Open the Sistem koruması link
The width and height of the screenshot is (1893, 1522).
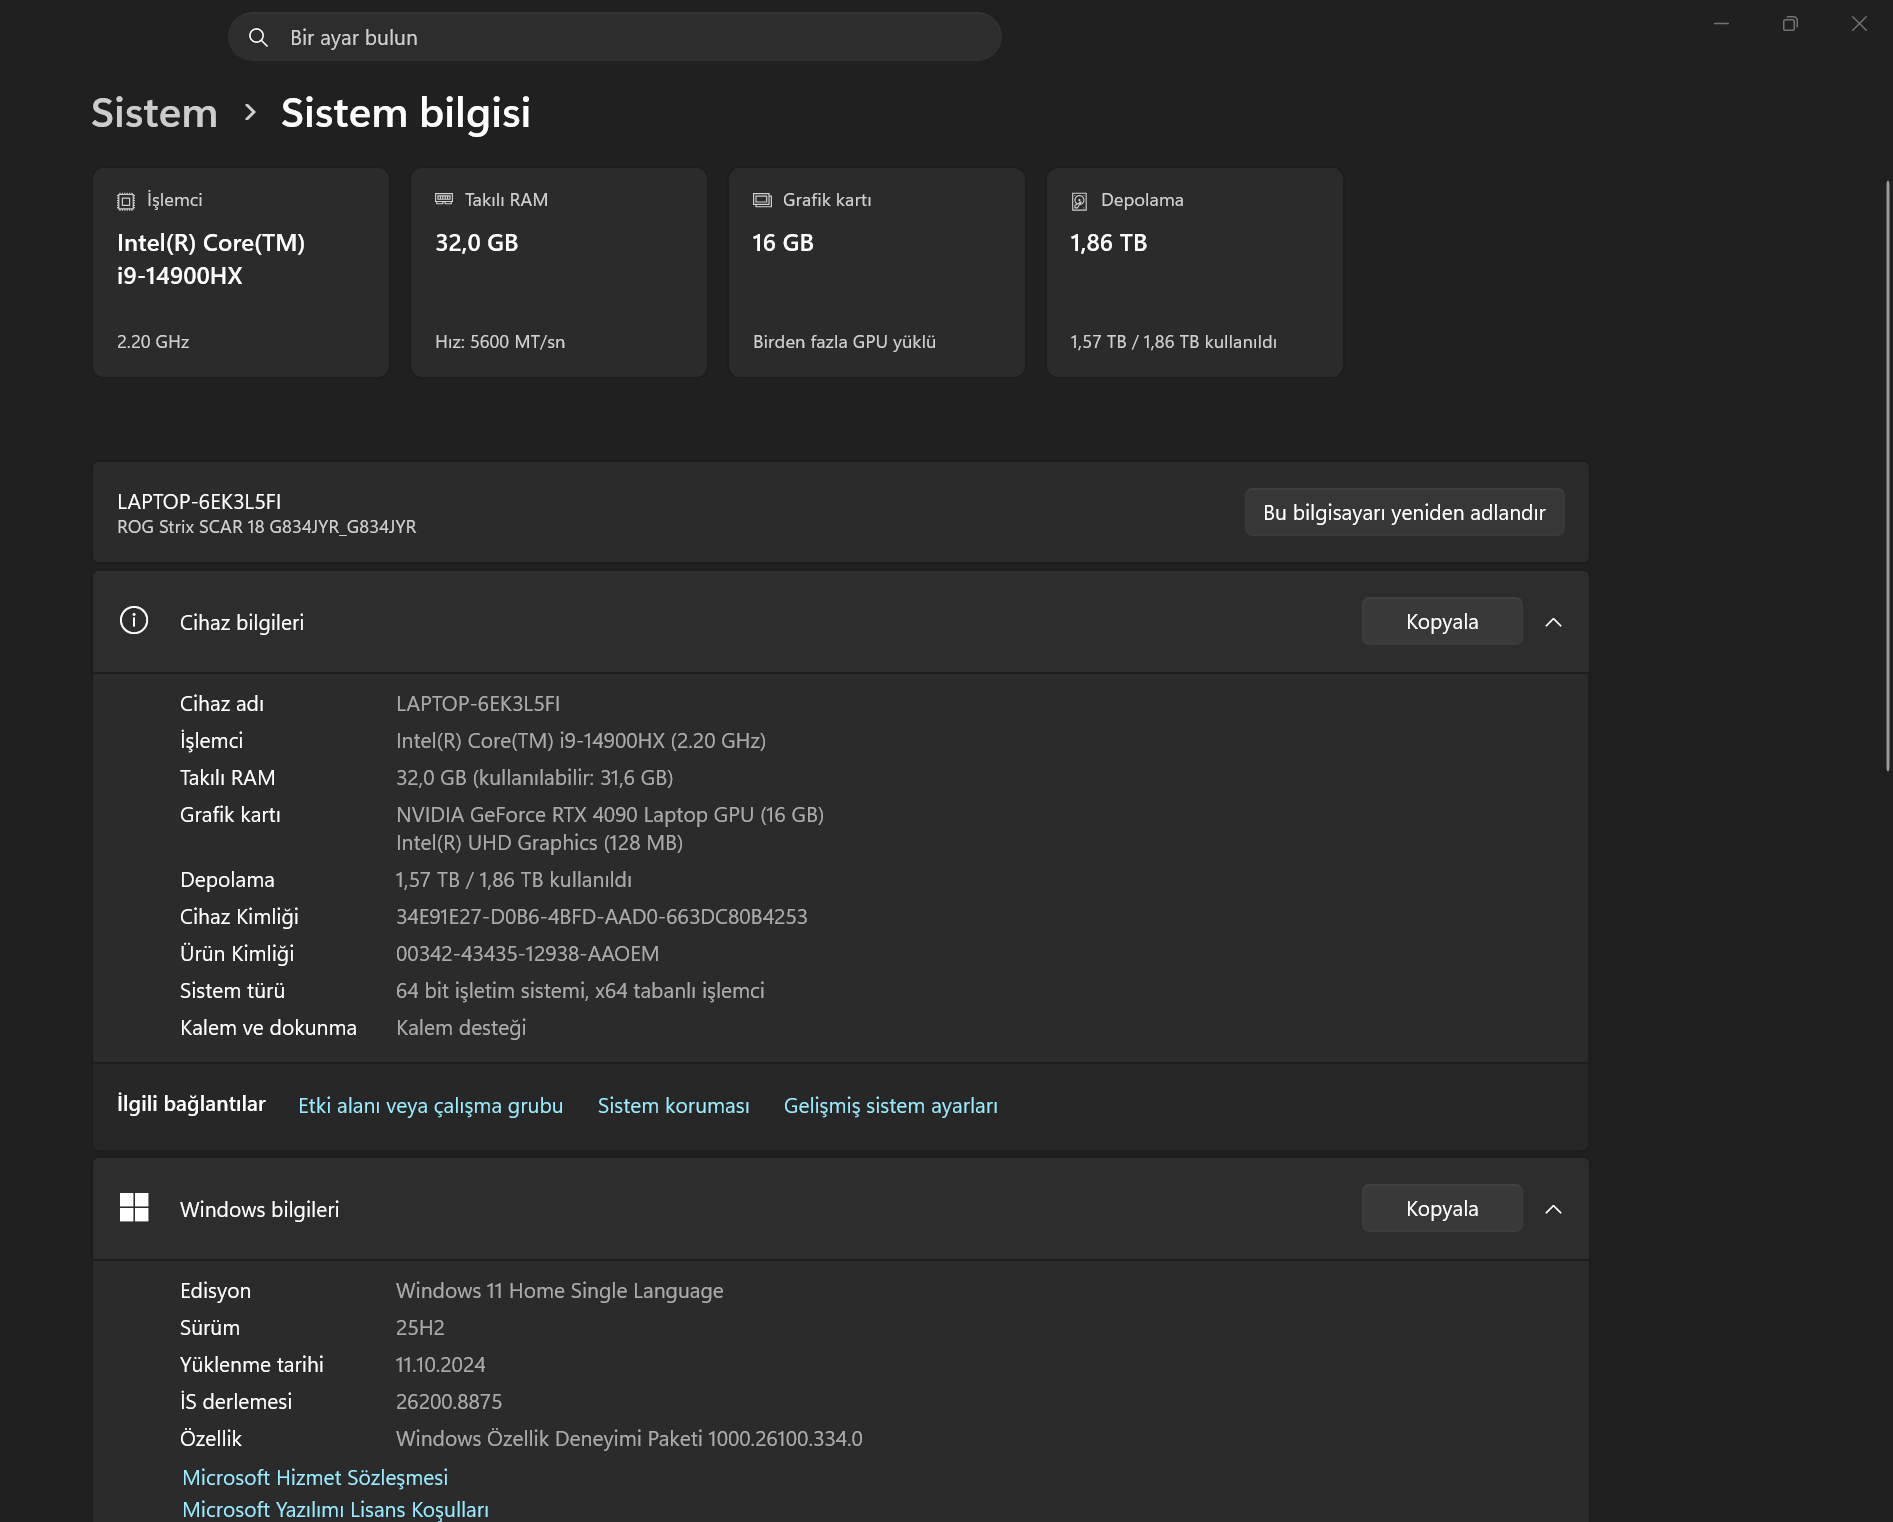(673, 1106)
